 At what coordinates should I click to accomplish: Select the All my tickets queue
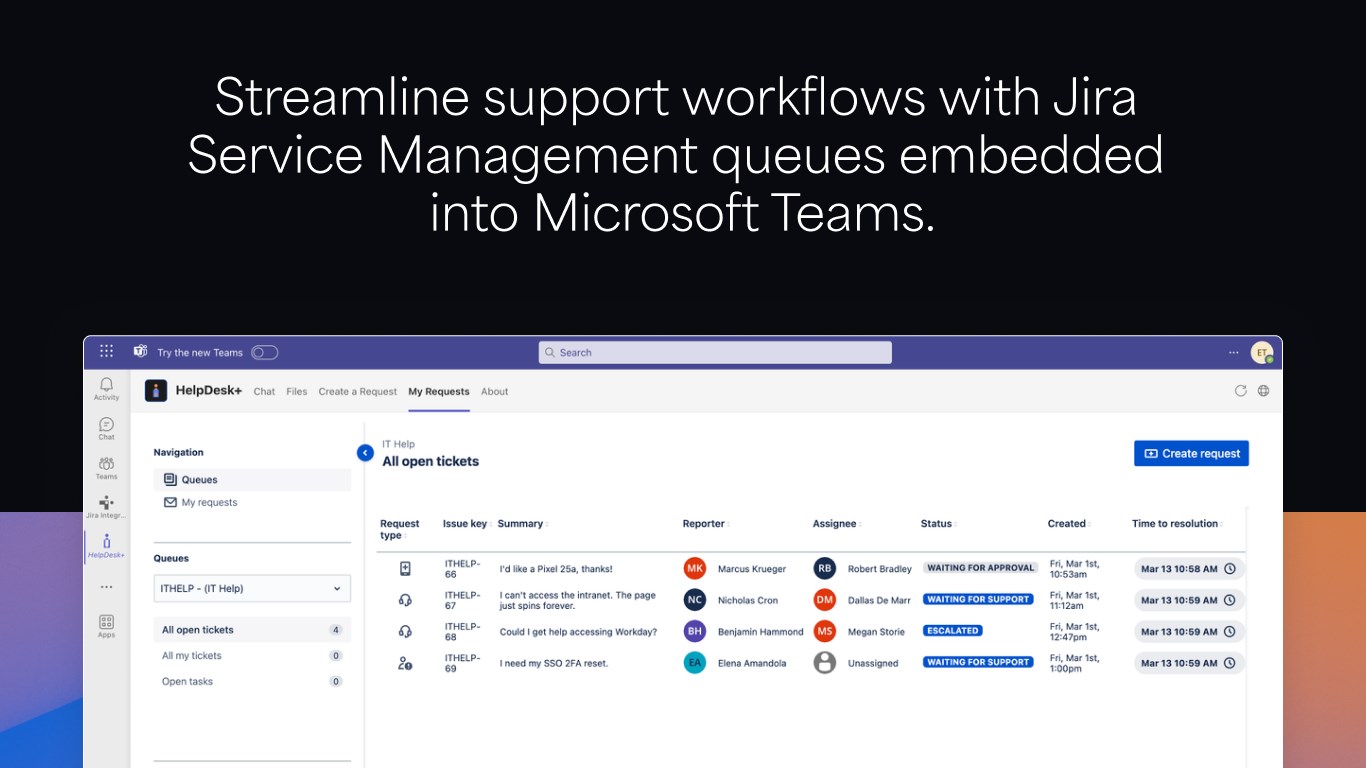coord(252,656)
